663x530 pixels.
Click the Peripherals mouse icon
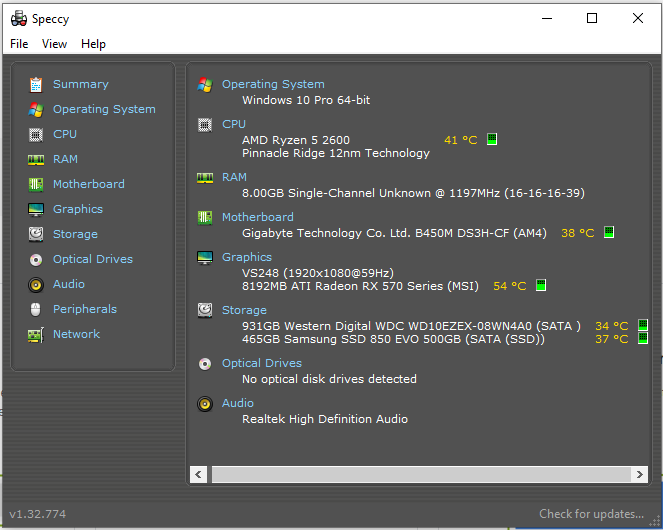pyautogui.click(x=36, y=309)
